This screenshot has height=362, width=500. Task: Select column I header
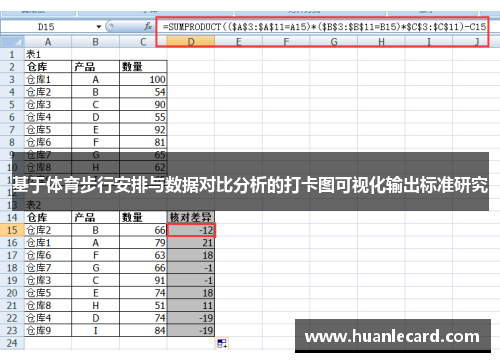(429, 42)
